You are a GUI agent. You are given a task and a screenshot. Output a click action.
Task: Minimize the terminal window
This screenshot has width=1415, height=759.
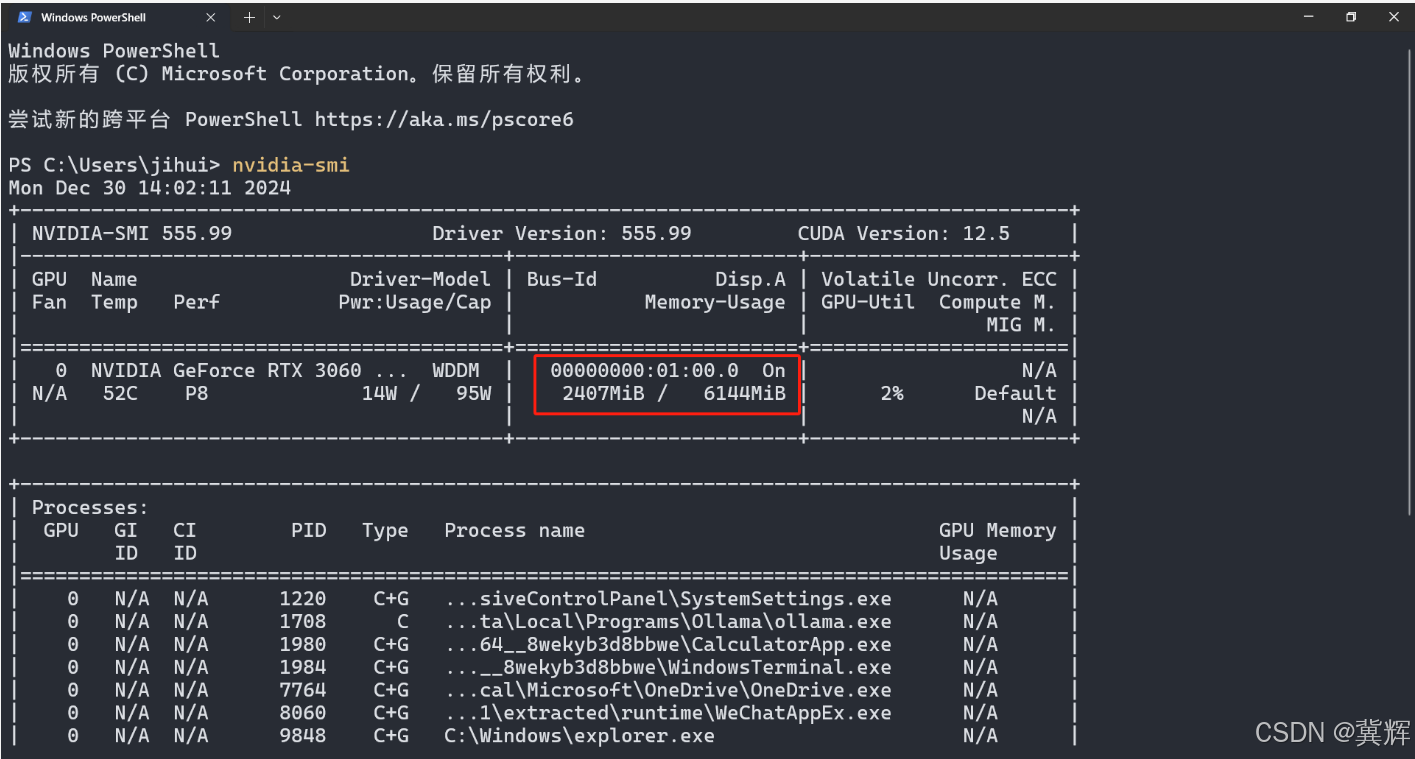click(1309, 17)
